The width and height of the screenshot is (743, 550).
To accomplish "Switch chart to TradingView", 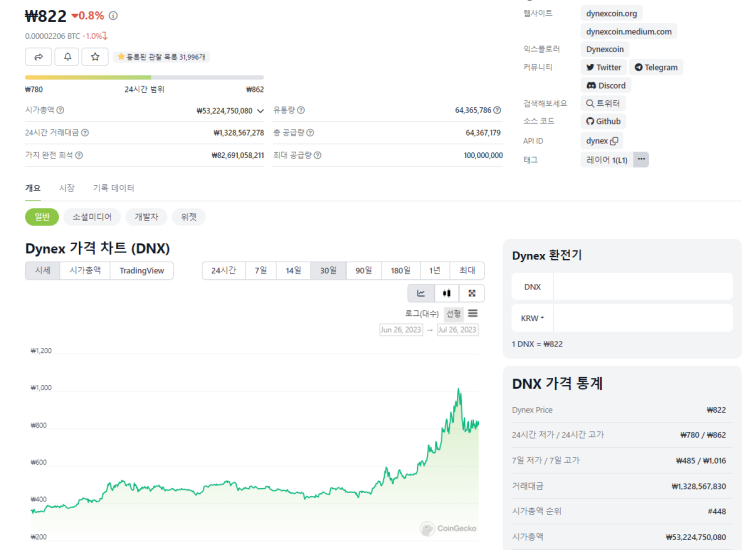I will [142, 270].
